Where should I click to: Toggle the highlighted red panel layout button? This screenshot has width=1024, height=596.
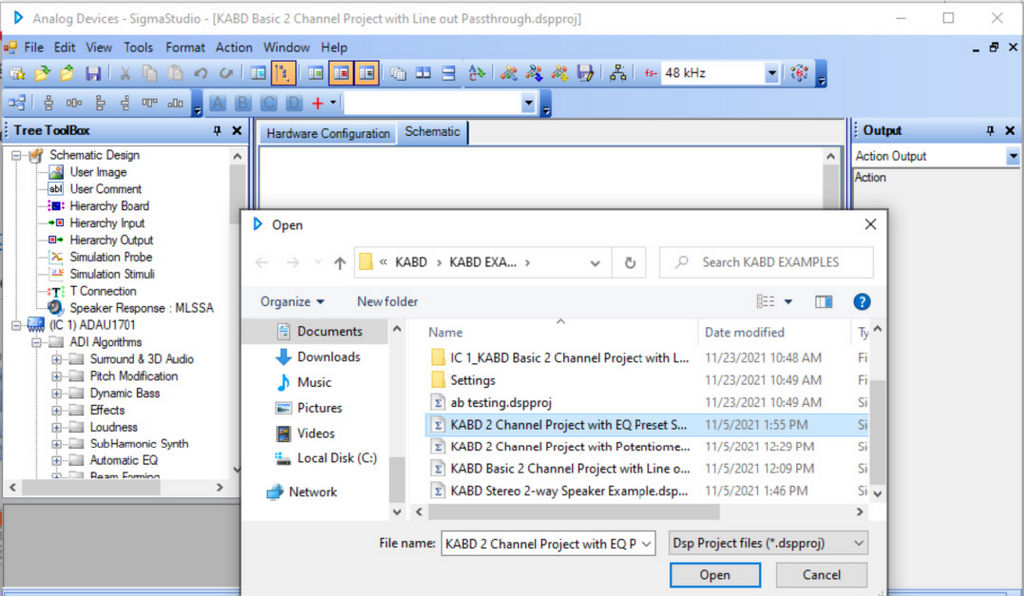tap(341, 73)
